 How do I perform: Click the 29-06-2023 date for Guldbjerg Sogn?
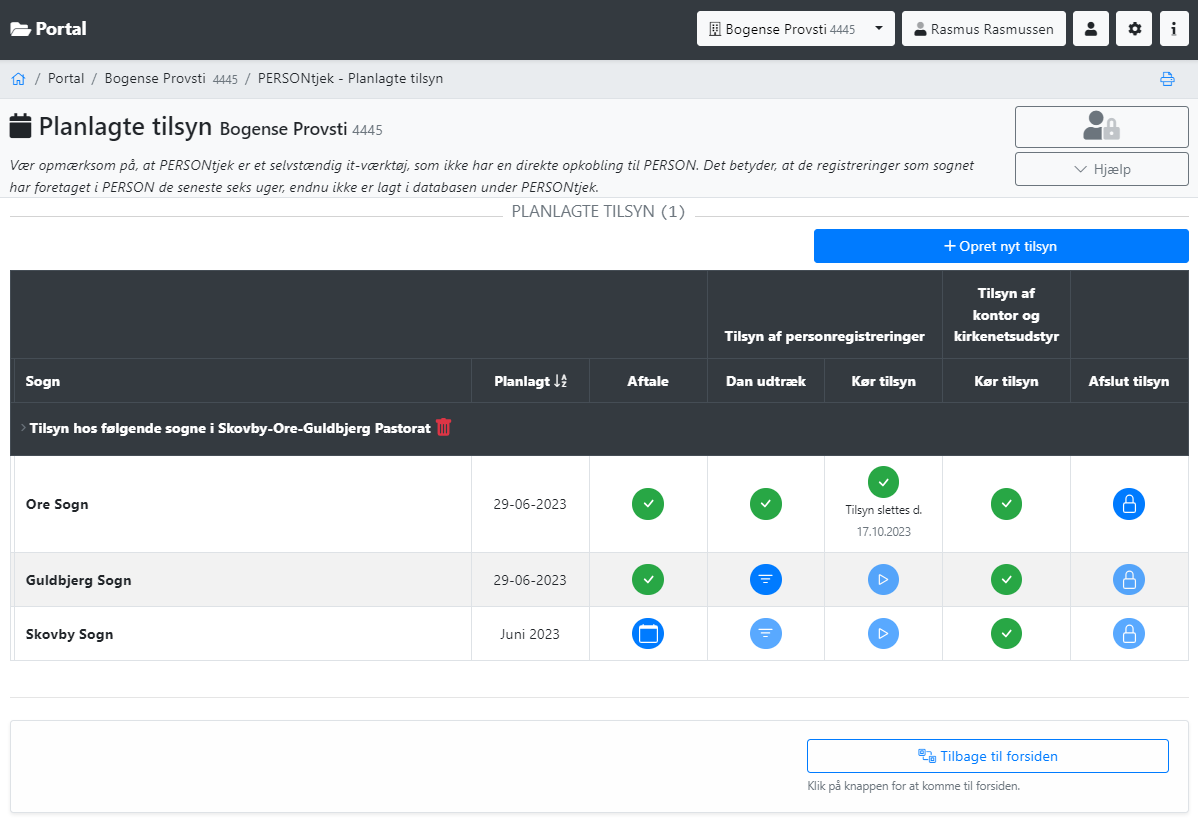pyautogui.click(x=530, y=580)
